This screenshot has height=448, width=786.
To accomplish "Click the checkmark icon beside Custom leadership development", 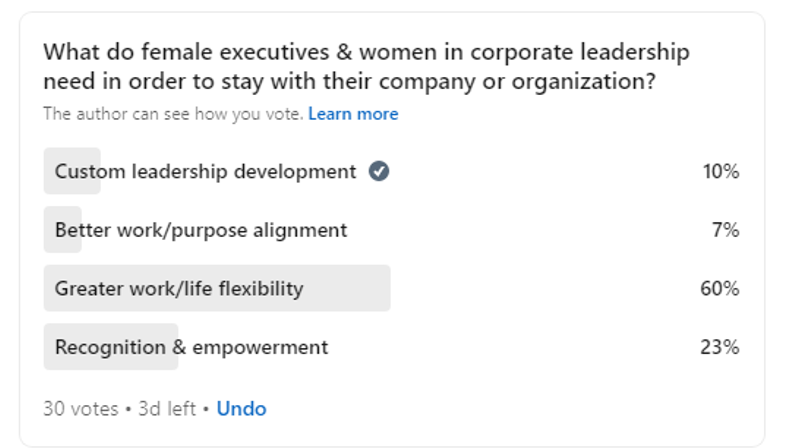I will coord(379,171).
